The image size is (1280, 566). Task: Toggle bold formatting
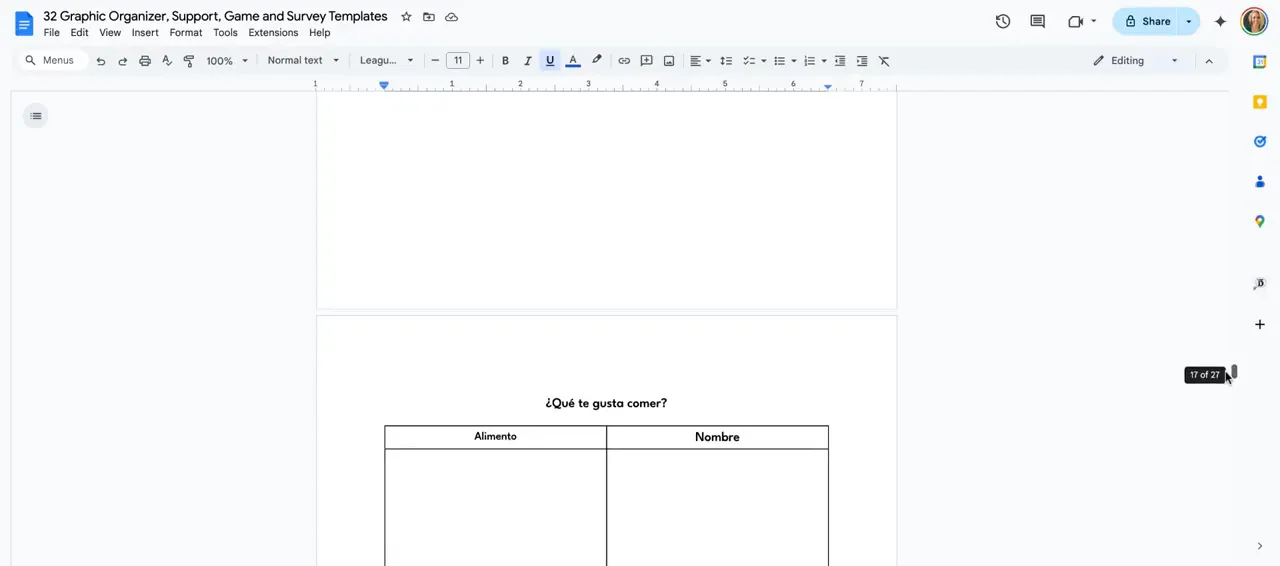(505, 61)
